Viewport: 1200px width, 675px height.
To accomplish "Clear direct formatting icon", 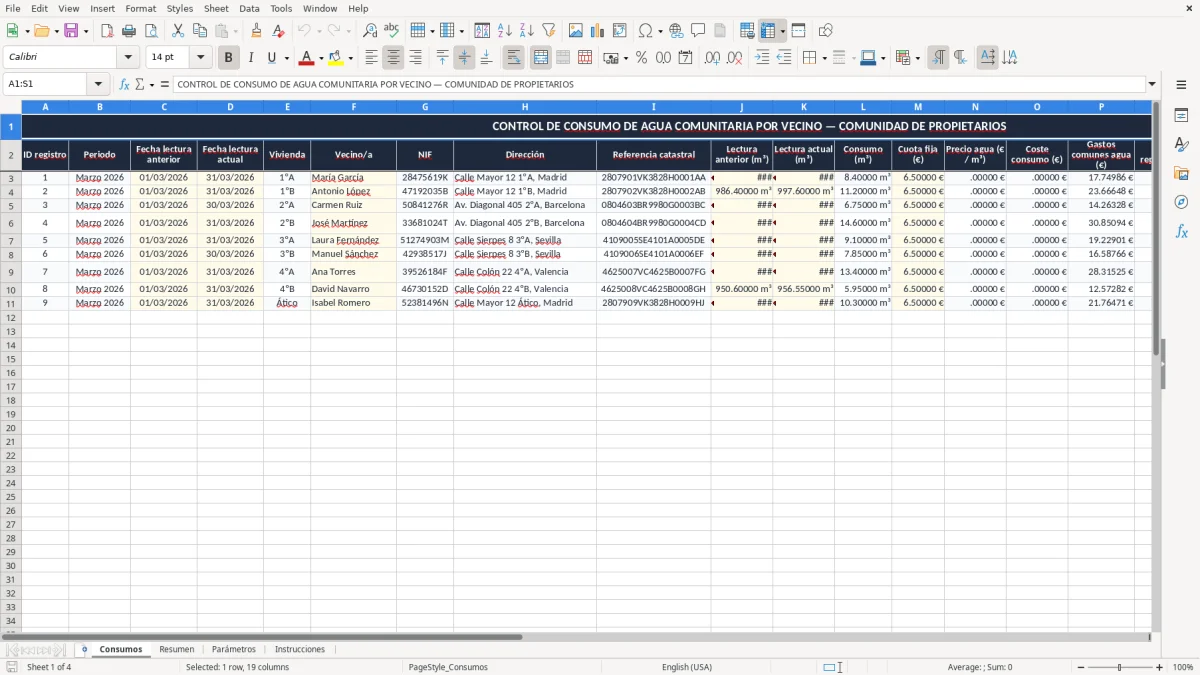I will pos(279,31).
